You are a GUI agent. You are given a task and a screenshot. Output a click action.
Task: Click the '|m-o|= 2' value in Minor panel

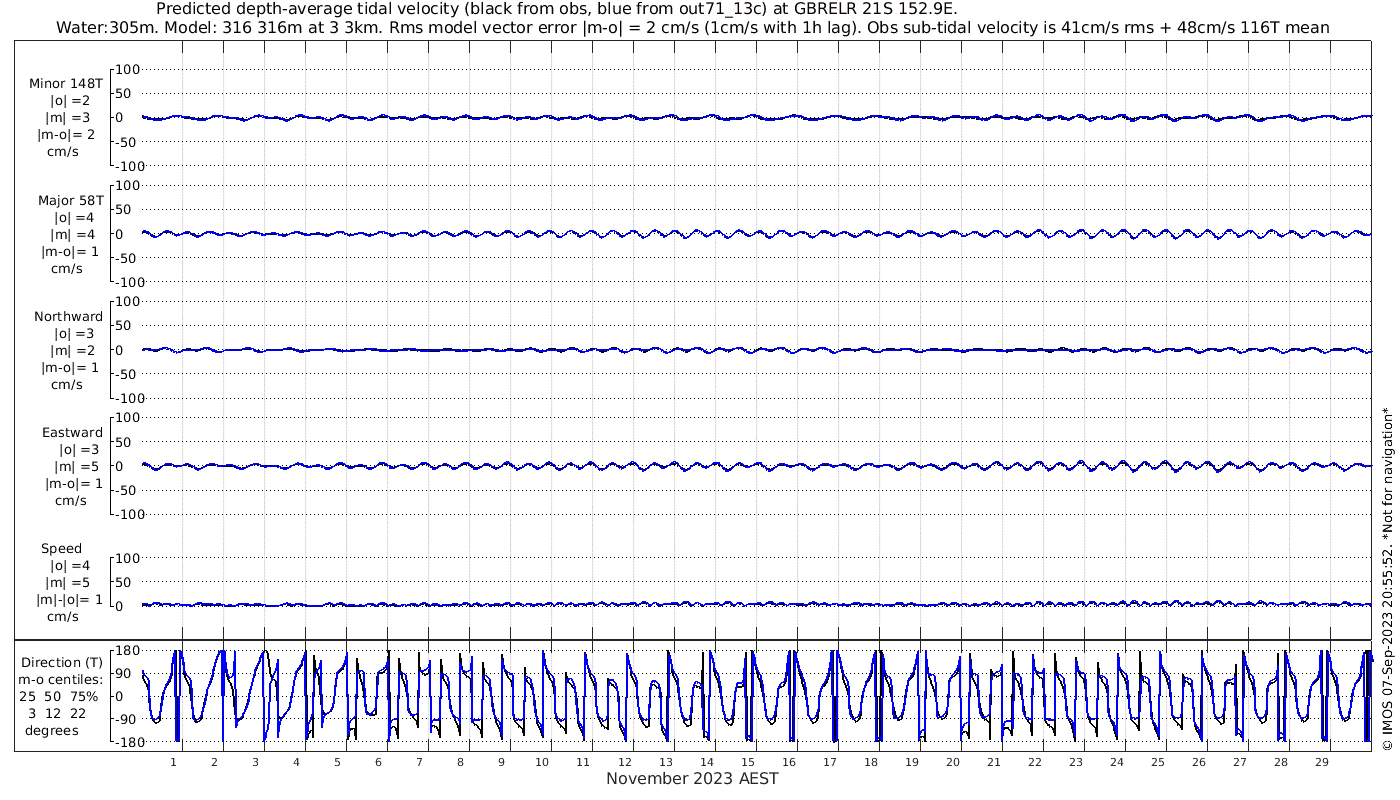point(67,135)
